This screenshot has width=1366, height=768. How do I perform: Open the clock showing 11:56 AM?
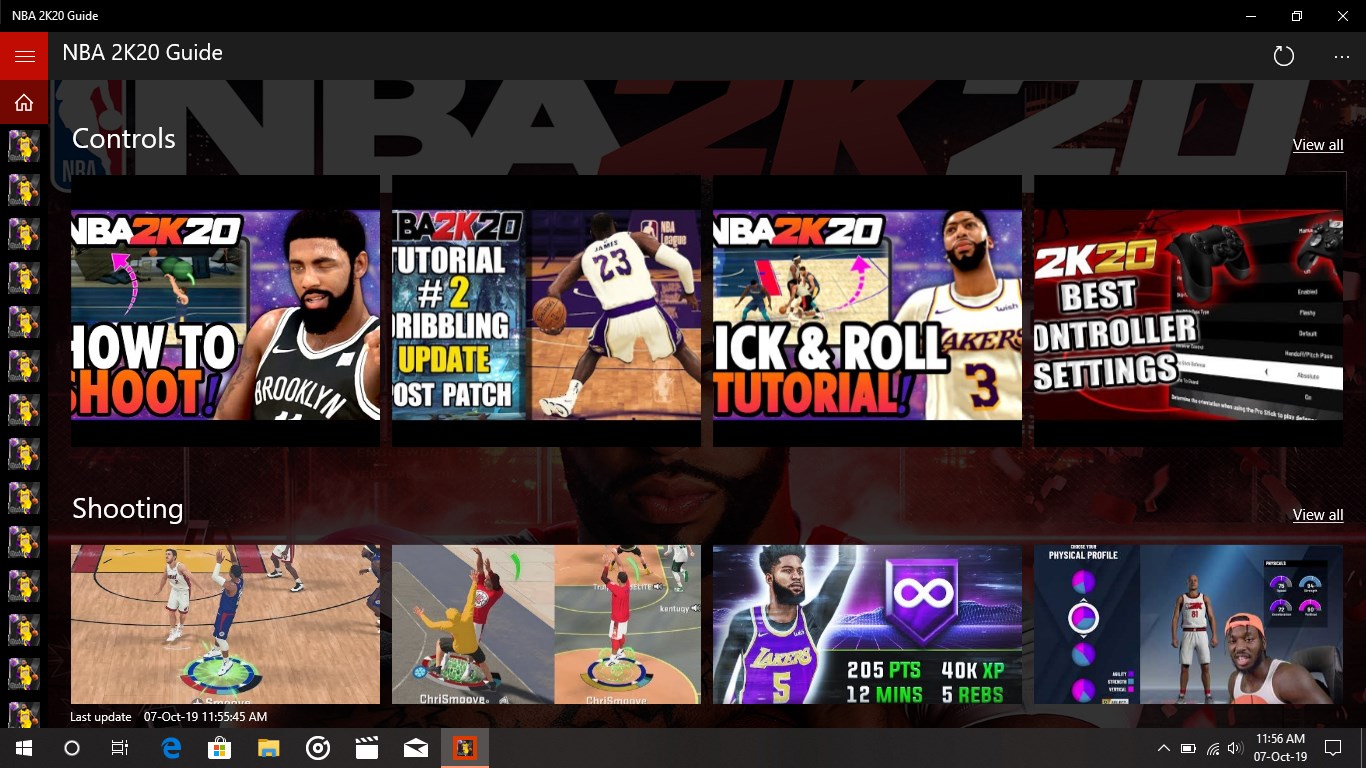click(1281, 748)
